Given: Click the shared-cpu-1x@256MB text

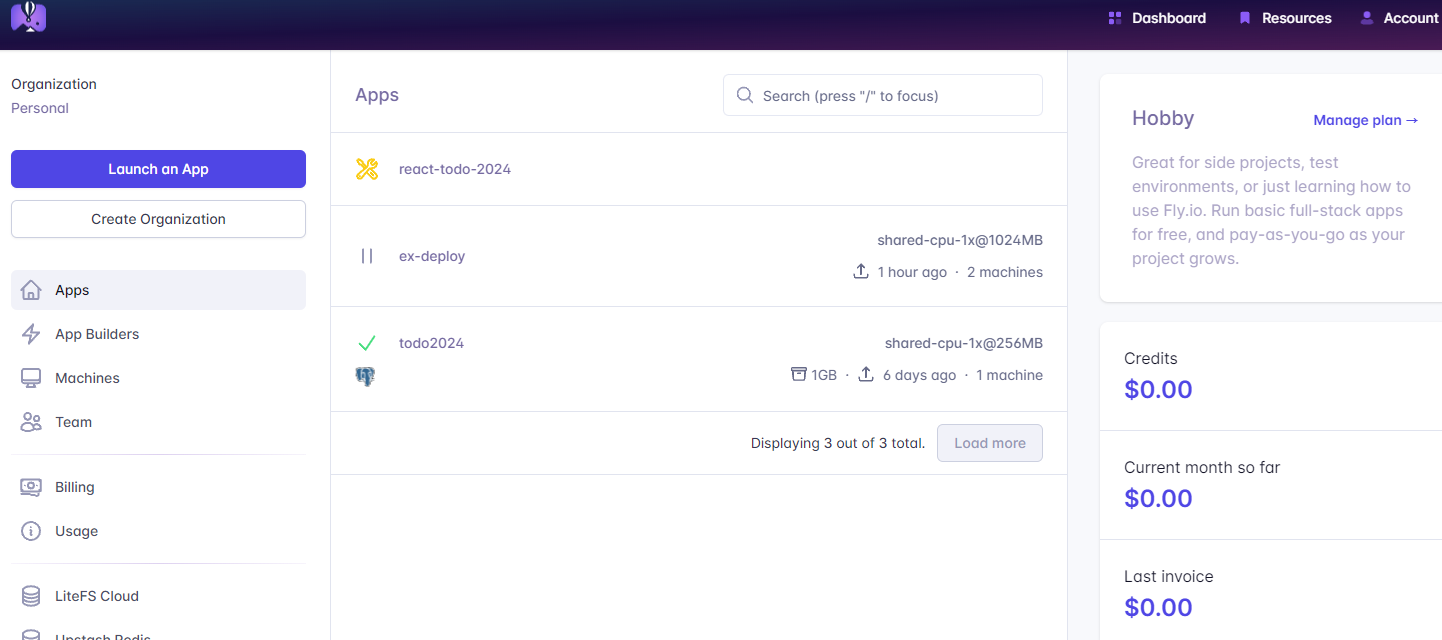Looking at the screenshot, I should 964,343.
